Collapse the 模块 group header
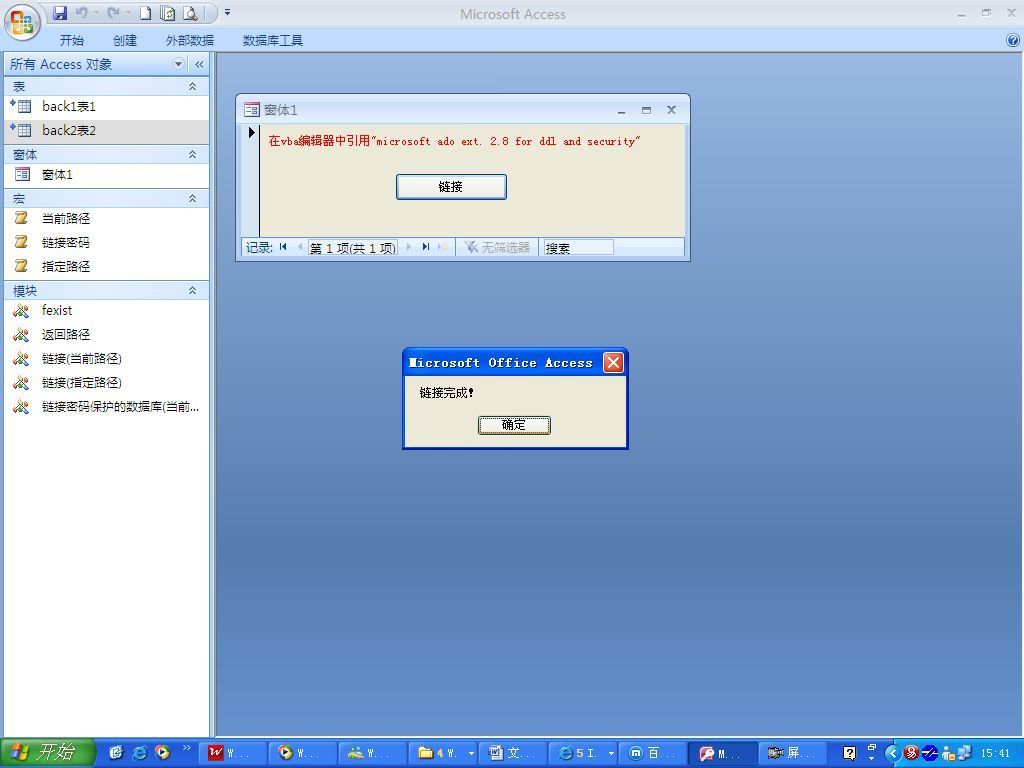This screenshot has height=768, width=1024. pos(192,291)
